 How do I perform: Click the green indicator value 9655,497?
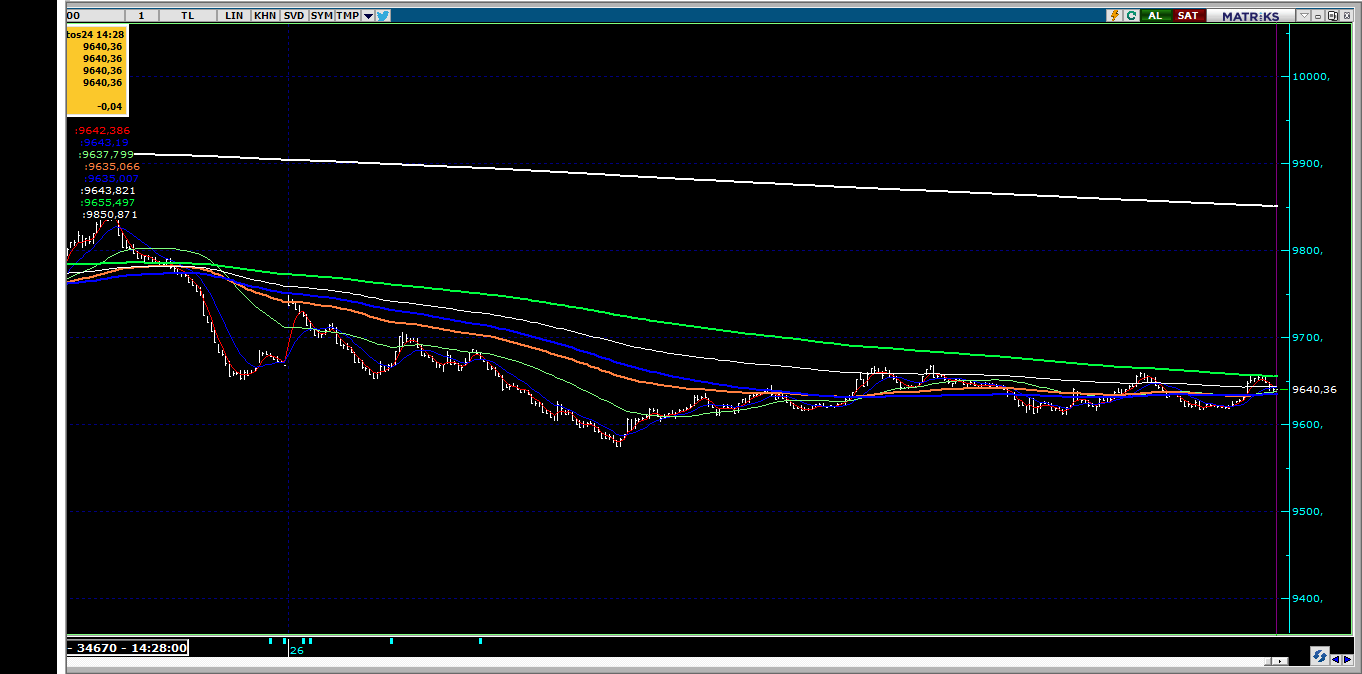[x=108, y=203]
